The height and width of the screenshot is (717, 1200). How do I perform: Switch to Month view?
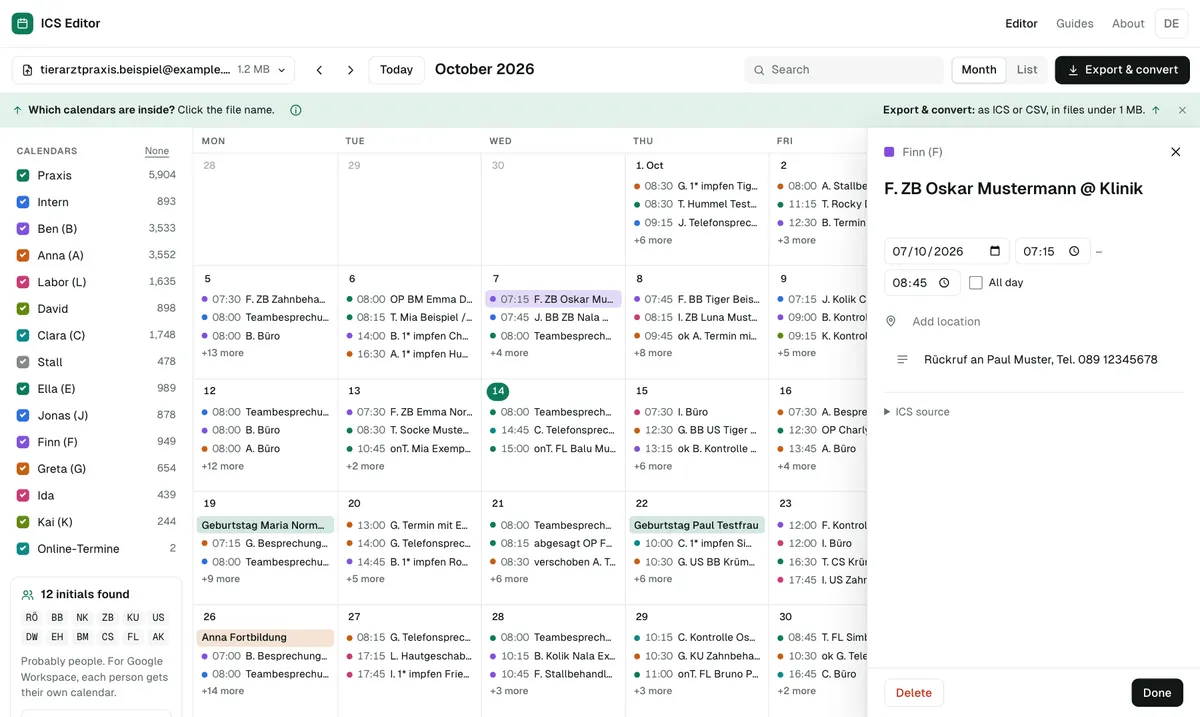coord(979,70)
